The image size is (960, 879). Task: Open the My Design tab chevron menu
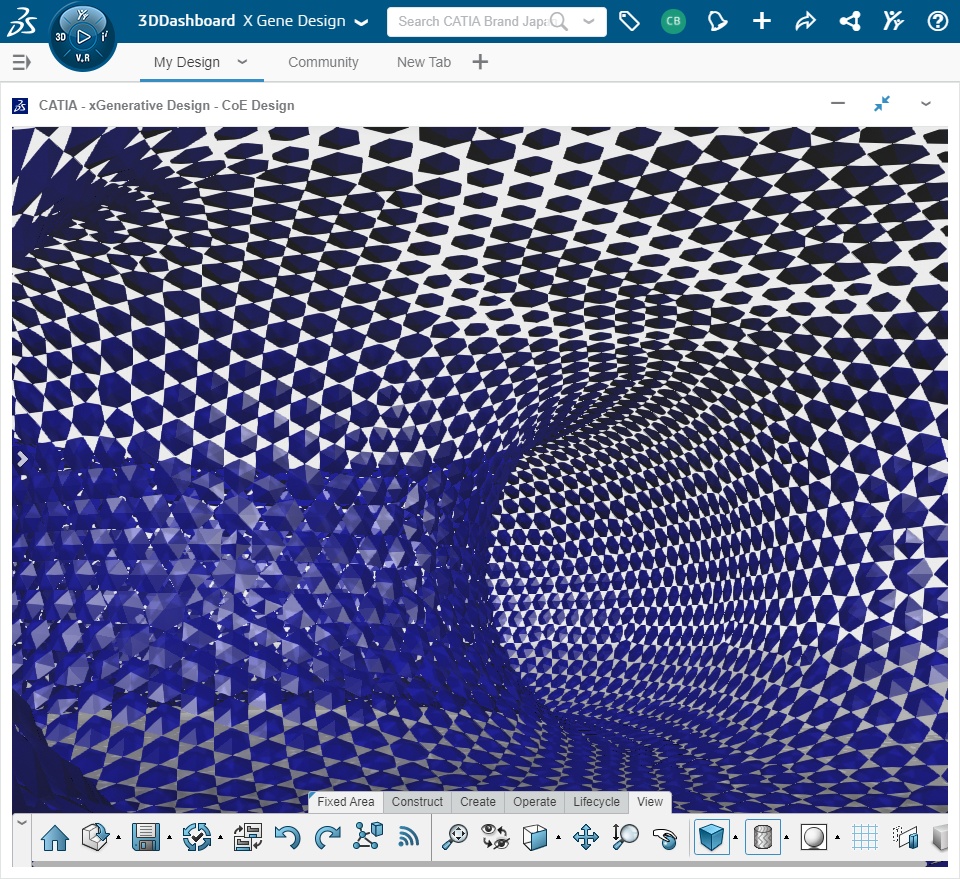pos(242,62)
